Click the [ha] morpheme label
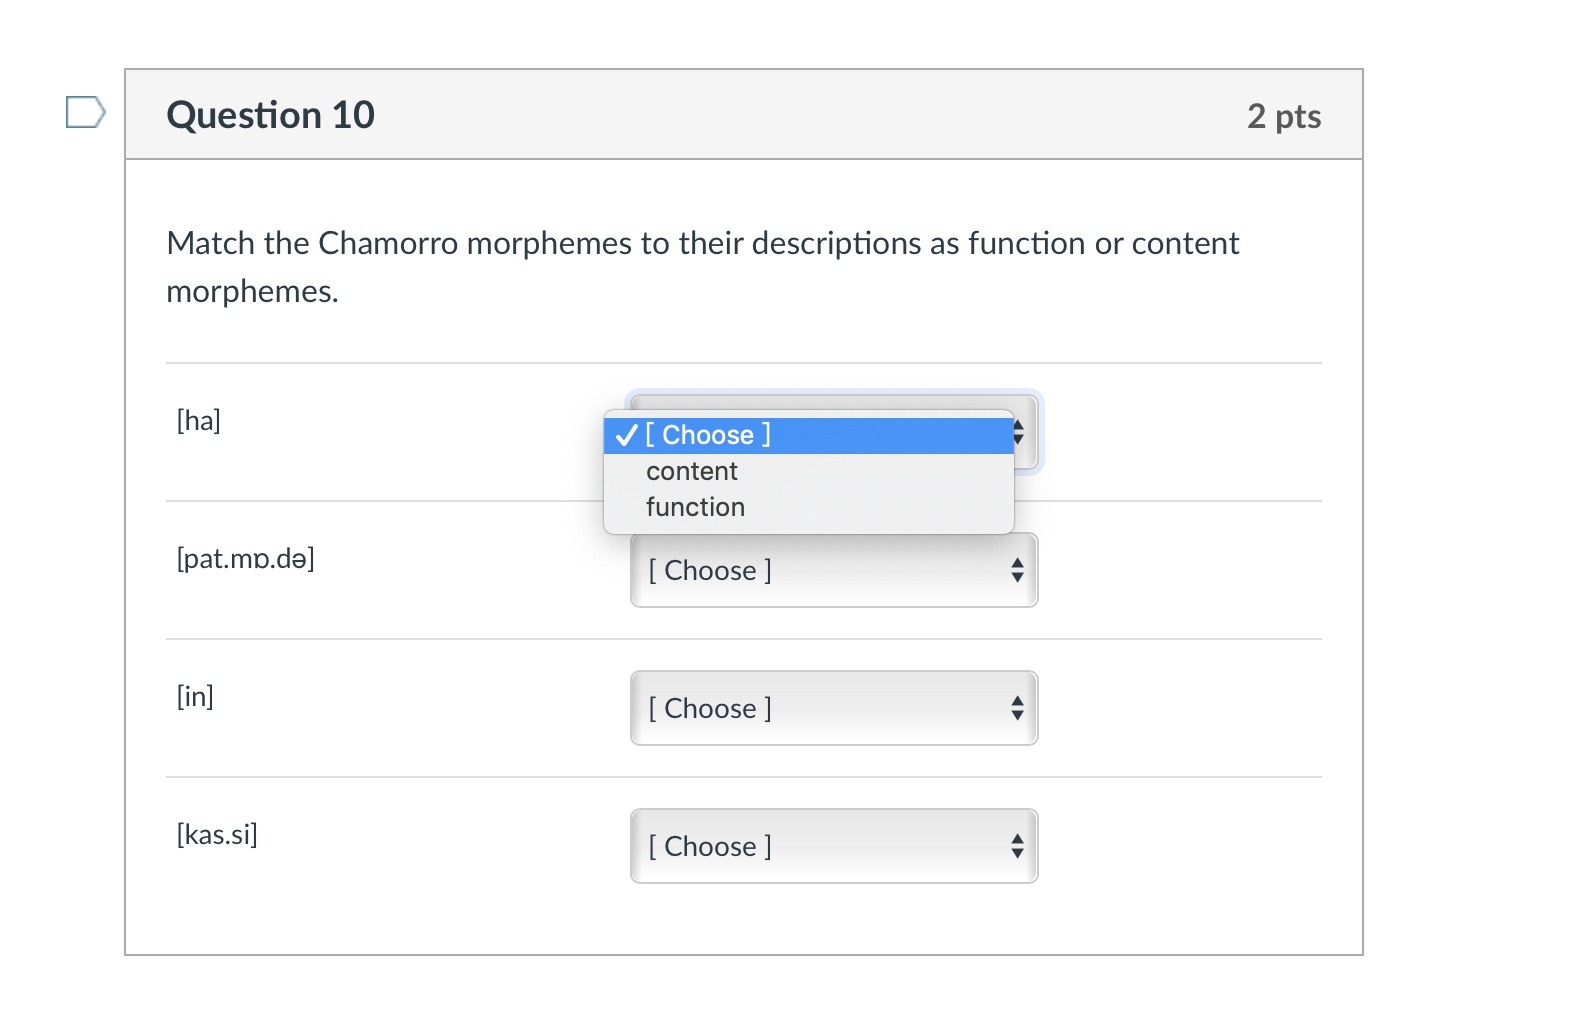The height and width of the screenshot is (1022, 1592). pos(199,420)
